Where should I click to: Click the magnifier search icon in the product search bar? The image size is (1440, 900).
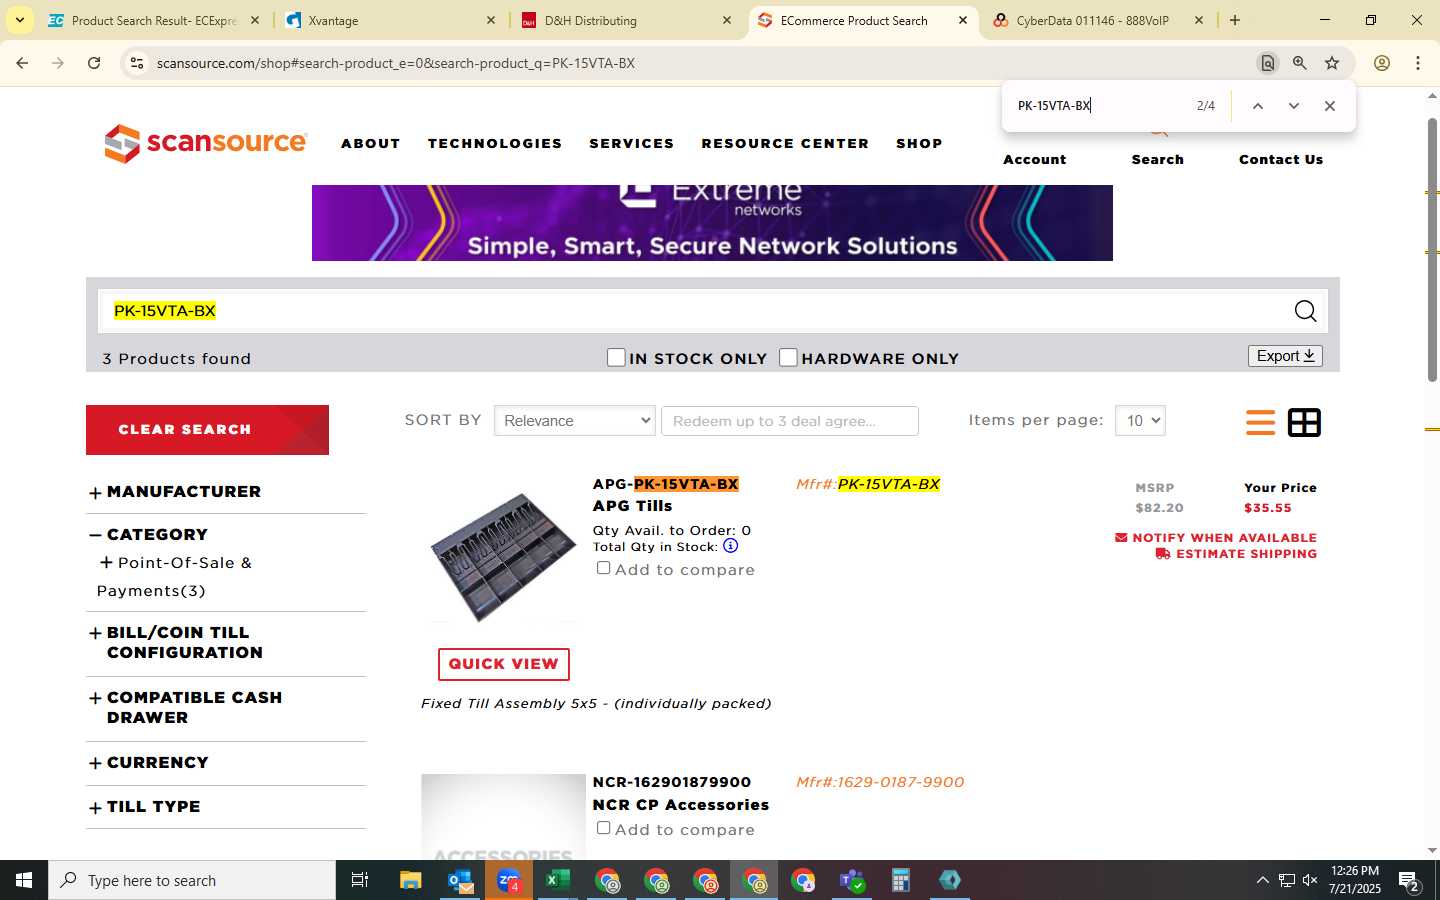1305,311
